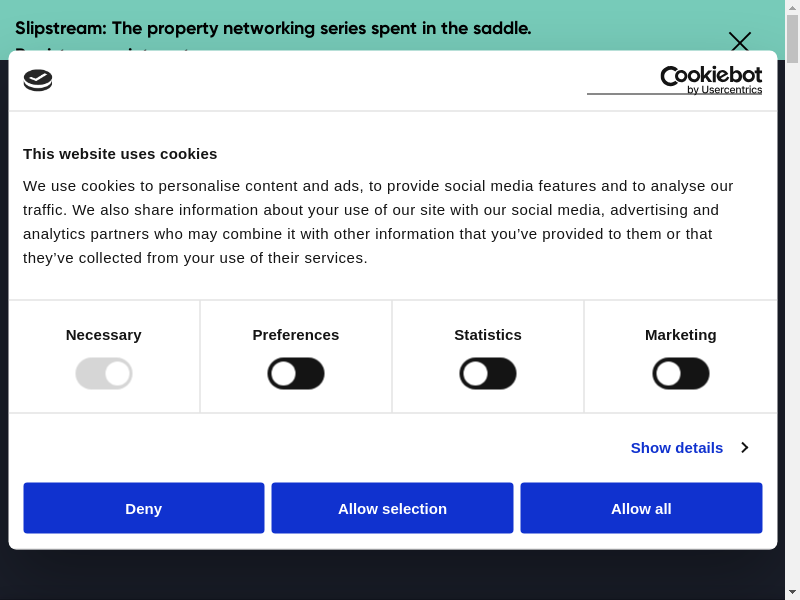Click the Marketing category label
Image resolution: width=800 pixels, height=600 pixels.
click(x=681, y=335)
